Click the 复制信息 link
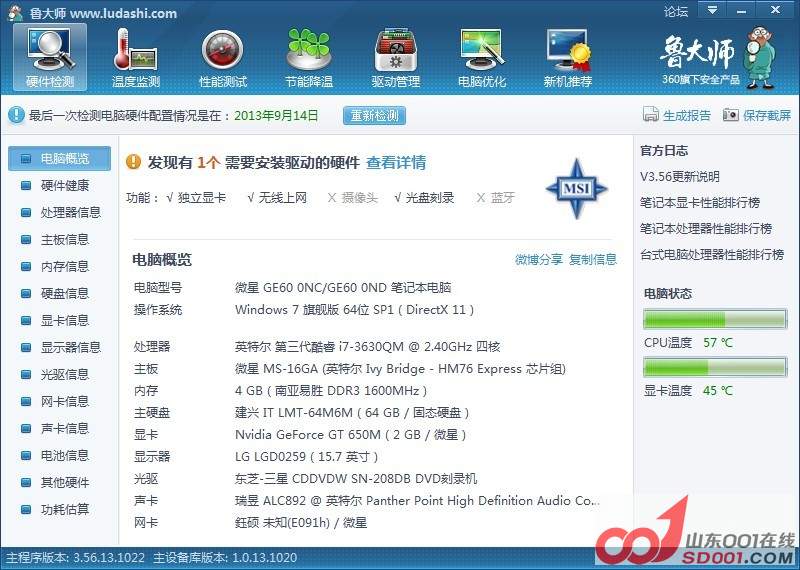 point(593,260)
